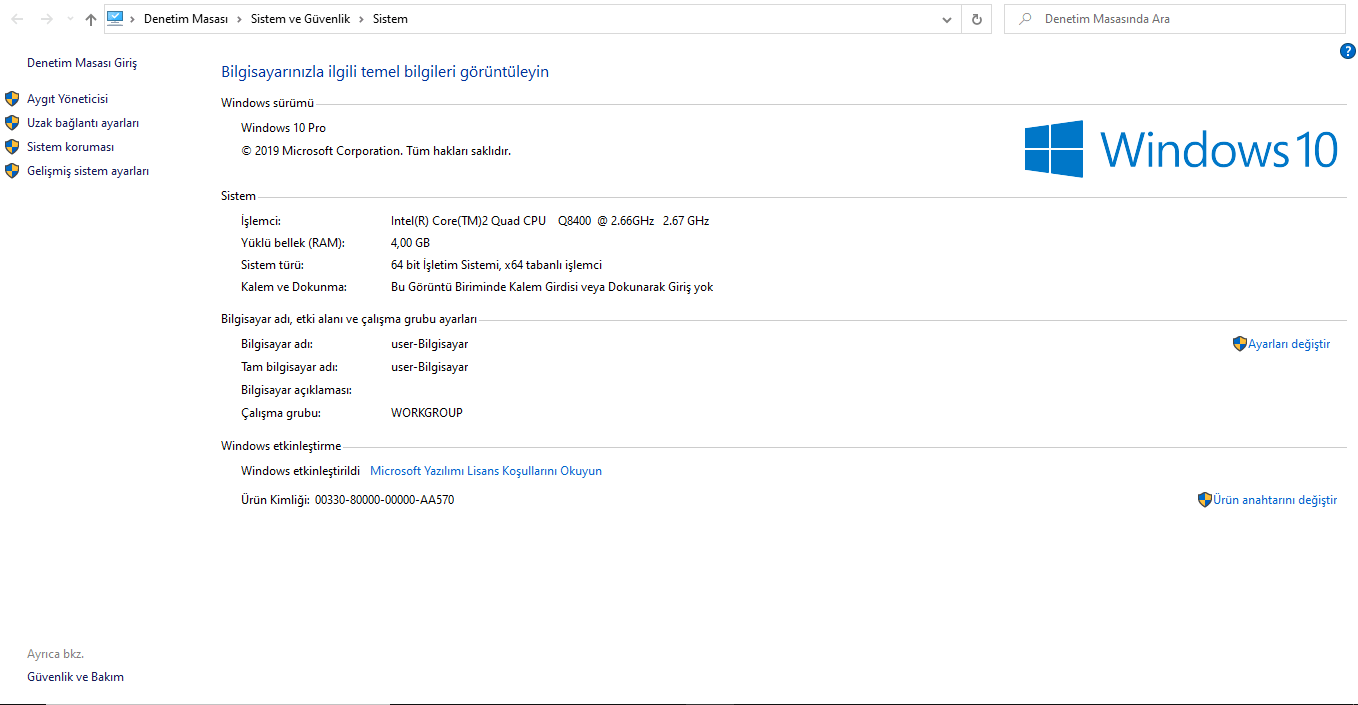Click the 4,00 GB RAM value
1358x705 pixels.
click(x=410, y=243)
